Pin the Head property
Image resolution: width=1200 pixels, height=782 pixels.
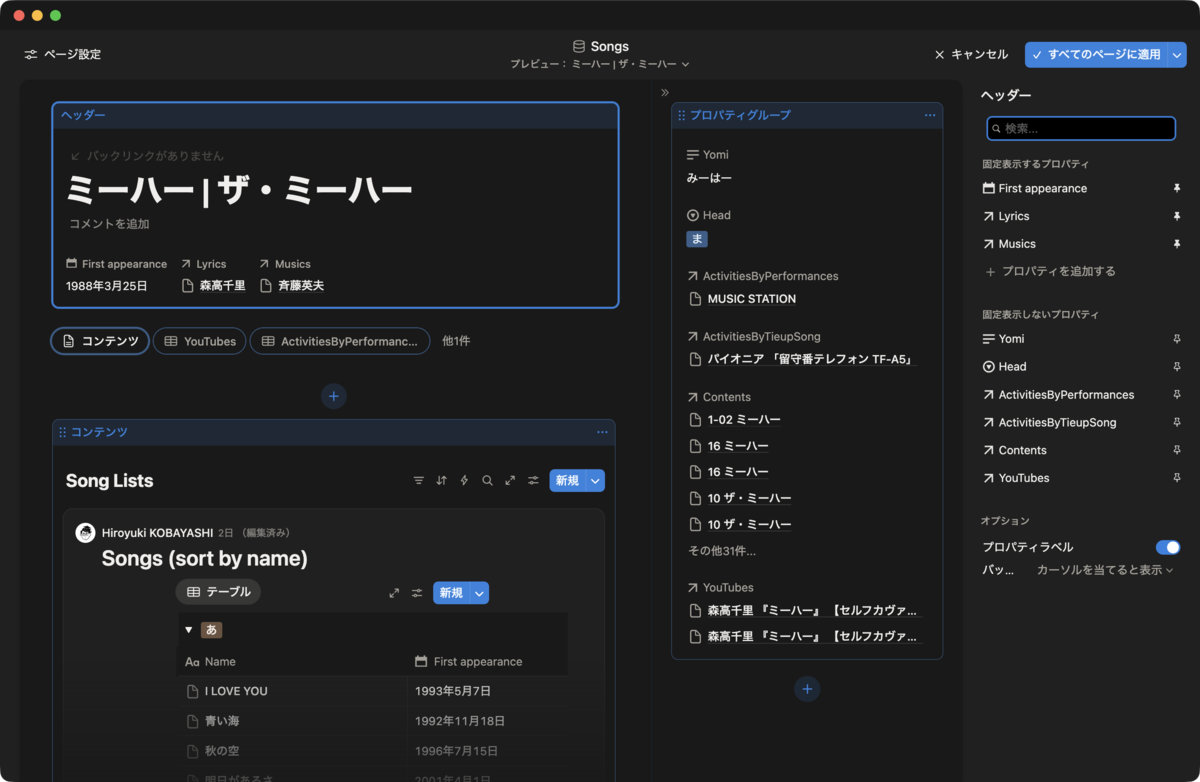[1176, 367]
